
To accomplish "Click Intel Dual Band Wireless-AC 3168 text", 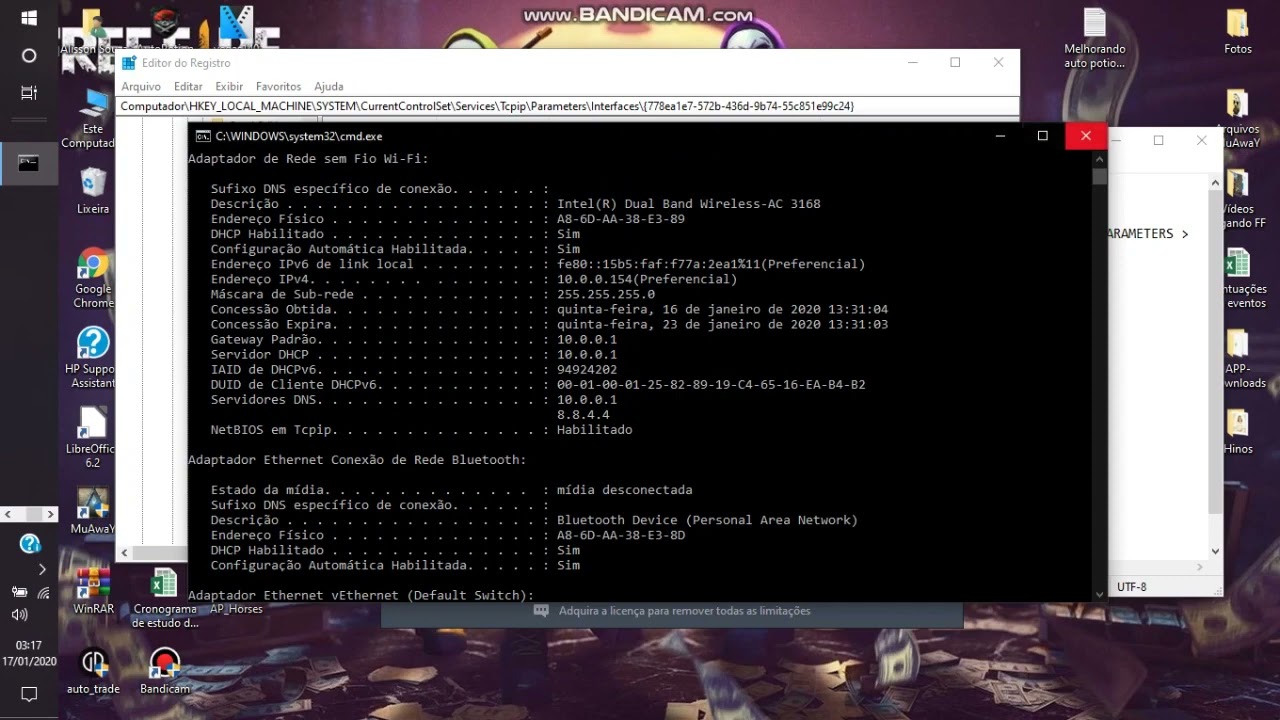I will tap(689, 204).
